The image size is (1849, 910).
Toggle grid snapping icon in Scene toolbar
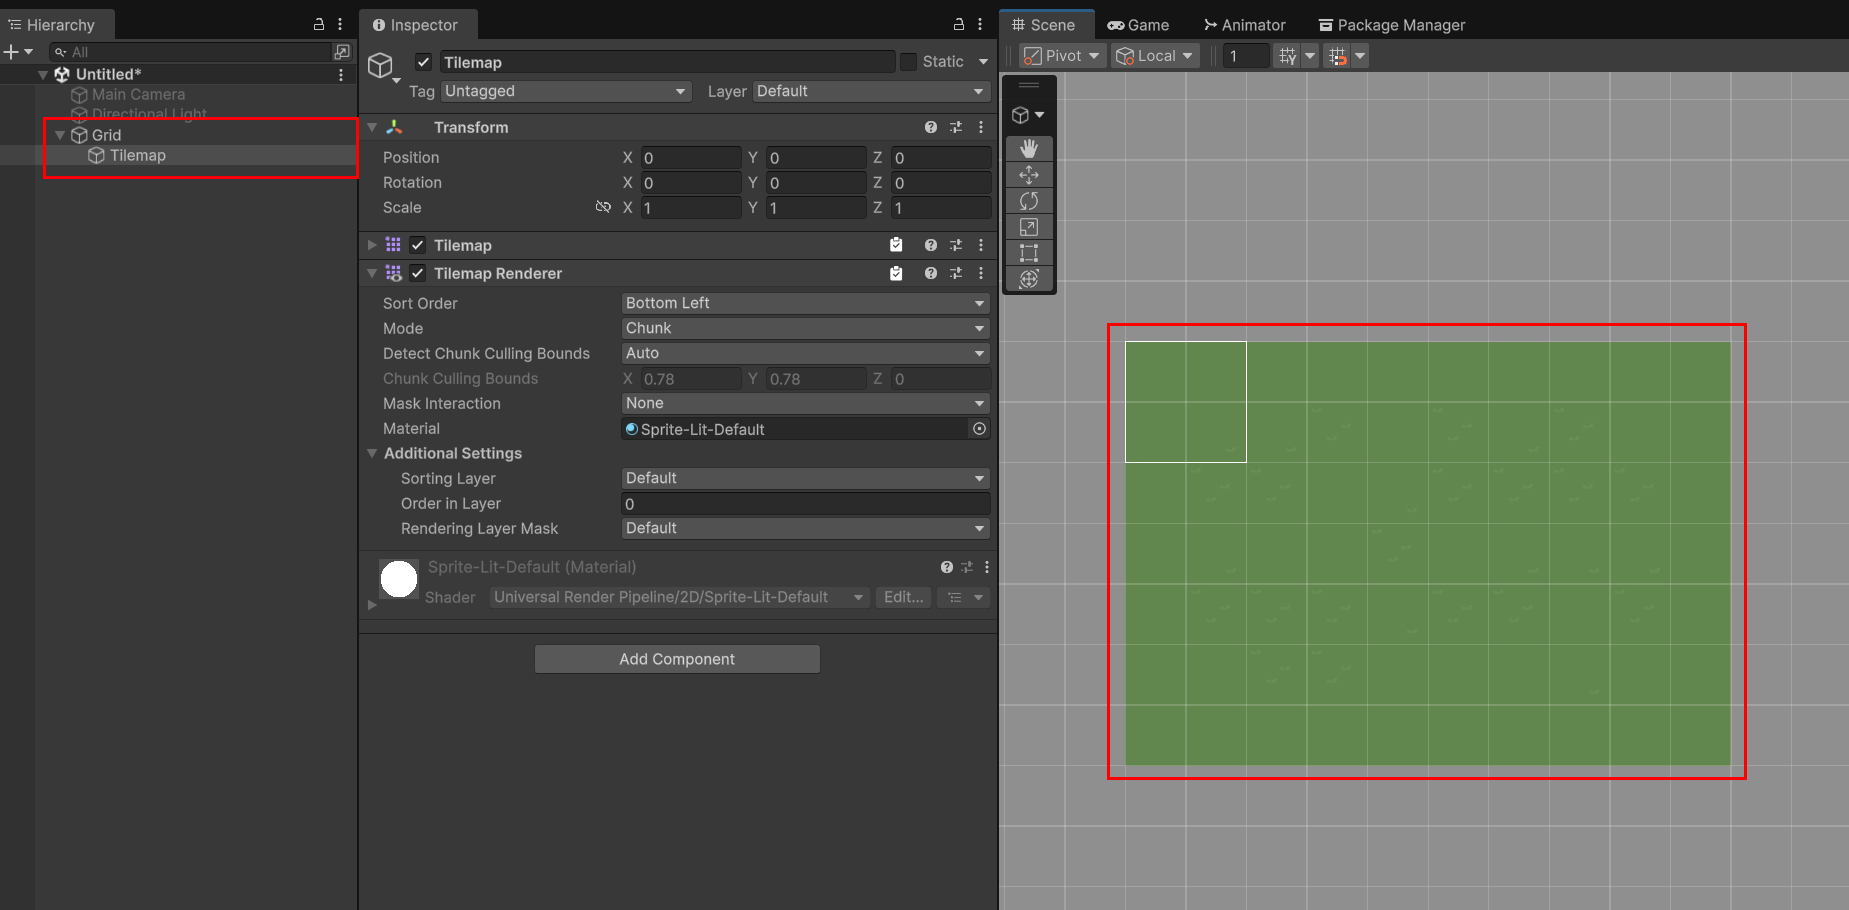point(1338,56)
